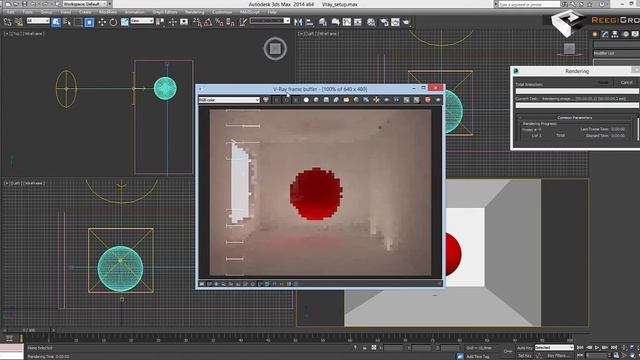This screenshot has width=640, height=360.
Task: Open the Layer Manager
Action: (x=323, y=22)
